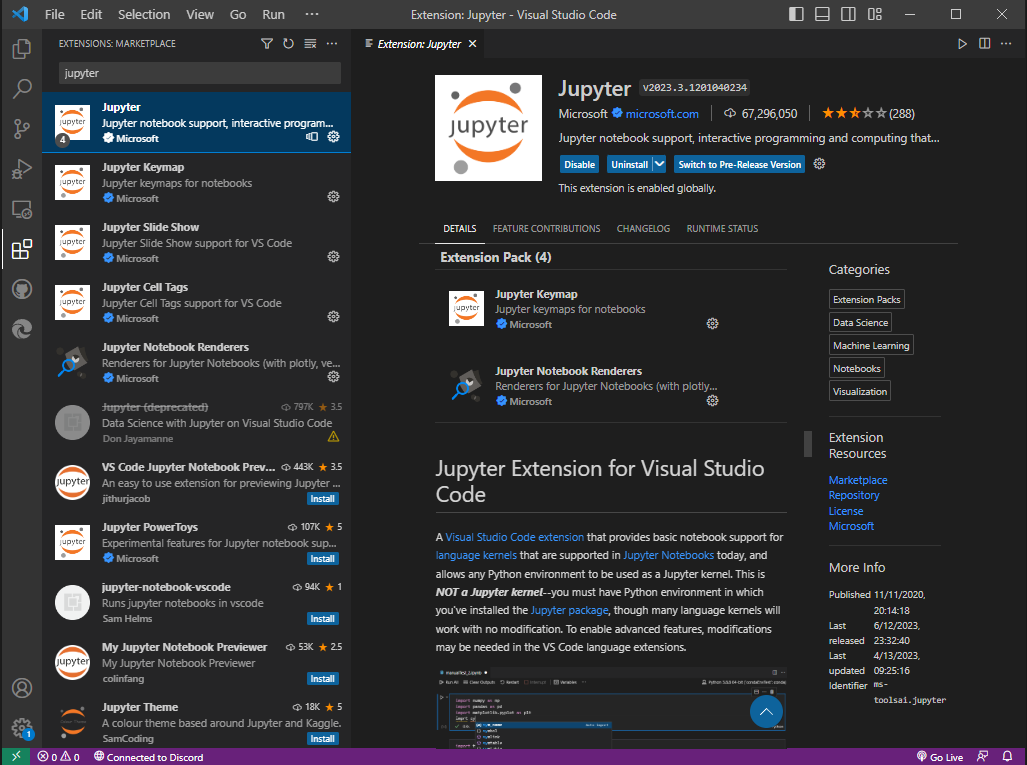Switch to Runtime Status tab
Viewport: 1027px width, 765px height.
click(x=722, y=229)
